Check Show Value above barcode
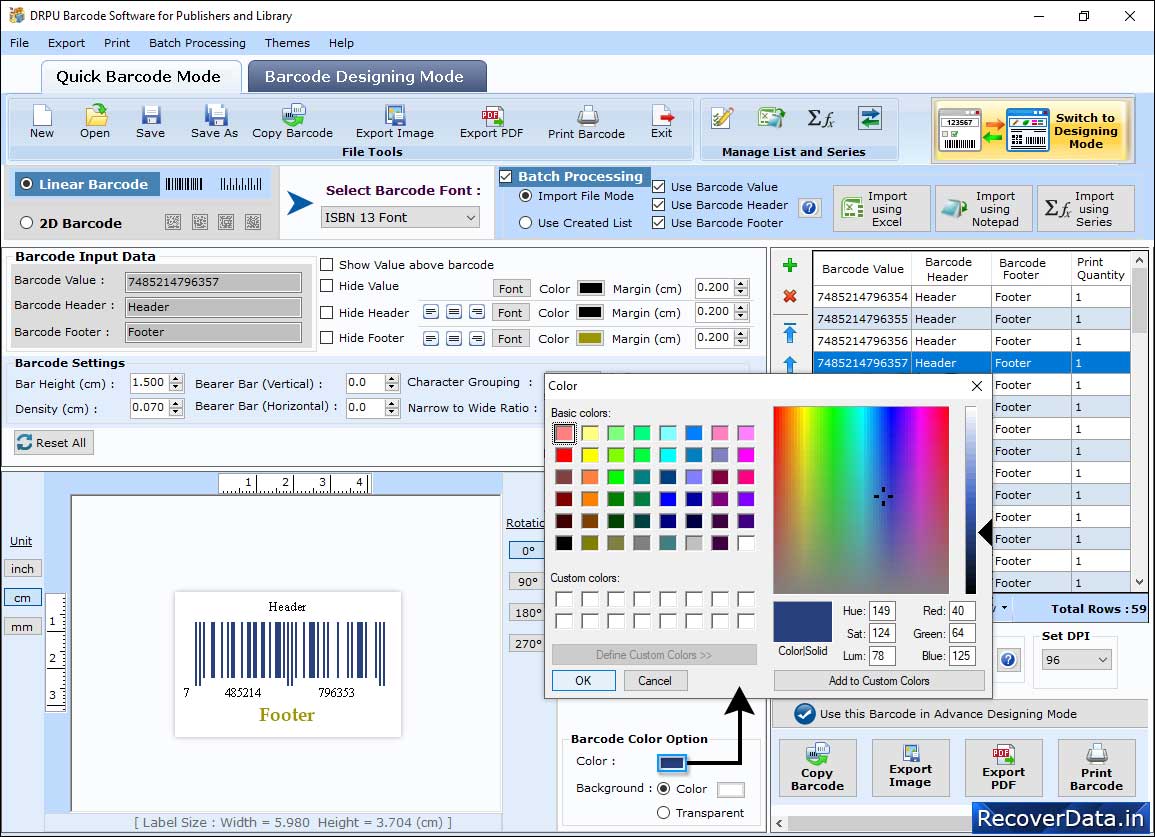This screenshot has width=1155, height=837. (326, 265)
